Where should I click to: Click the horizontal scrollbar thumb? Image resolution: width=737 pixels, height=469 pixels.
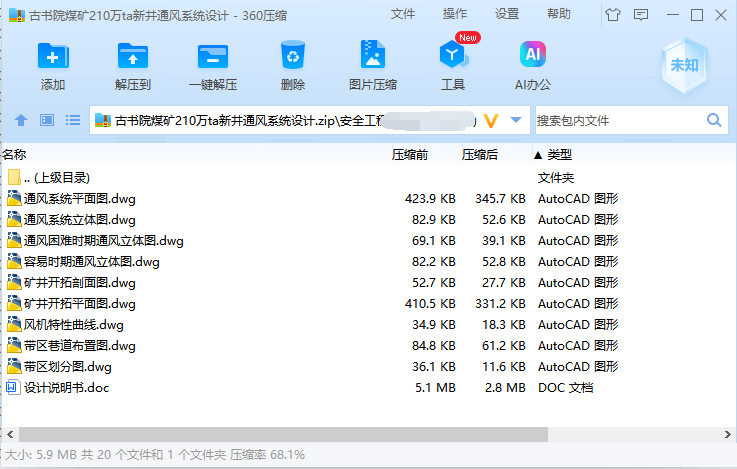coord(283,434)
